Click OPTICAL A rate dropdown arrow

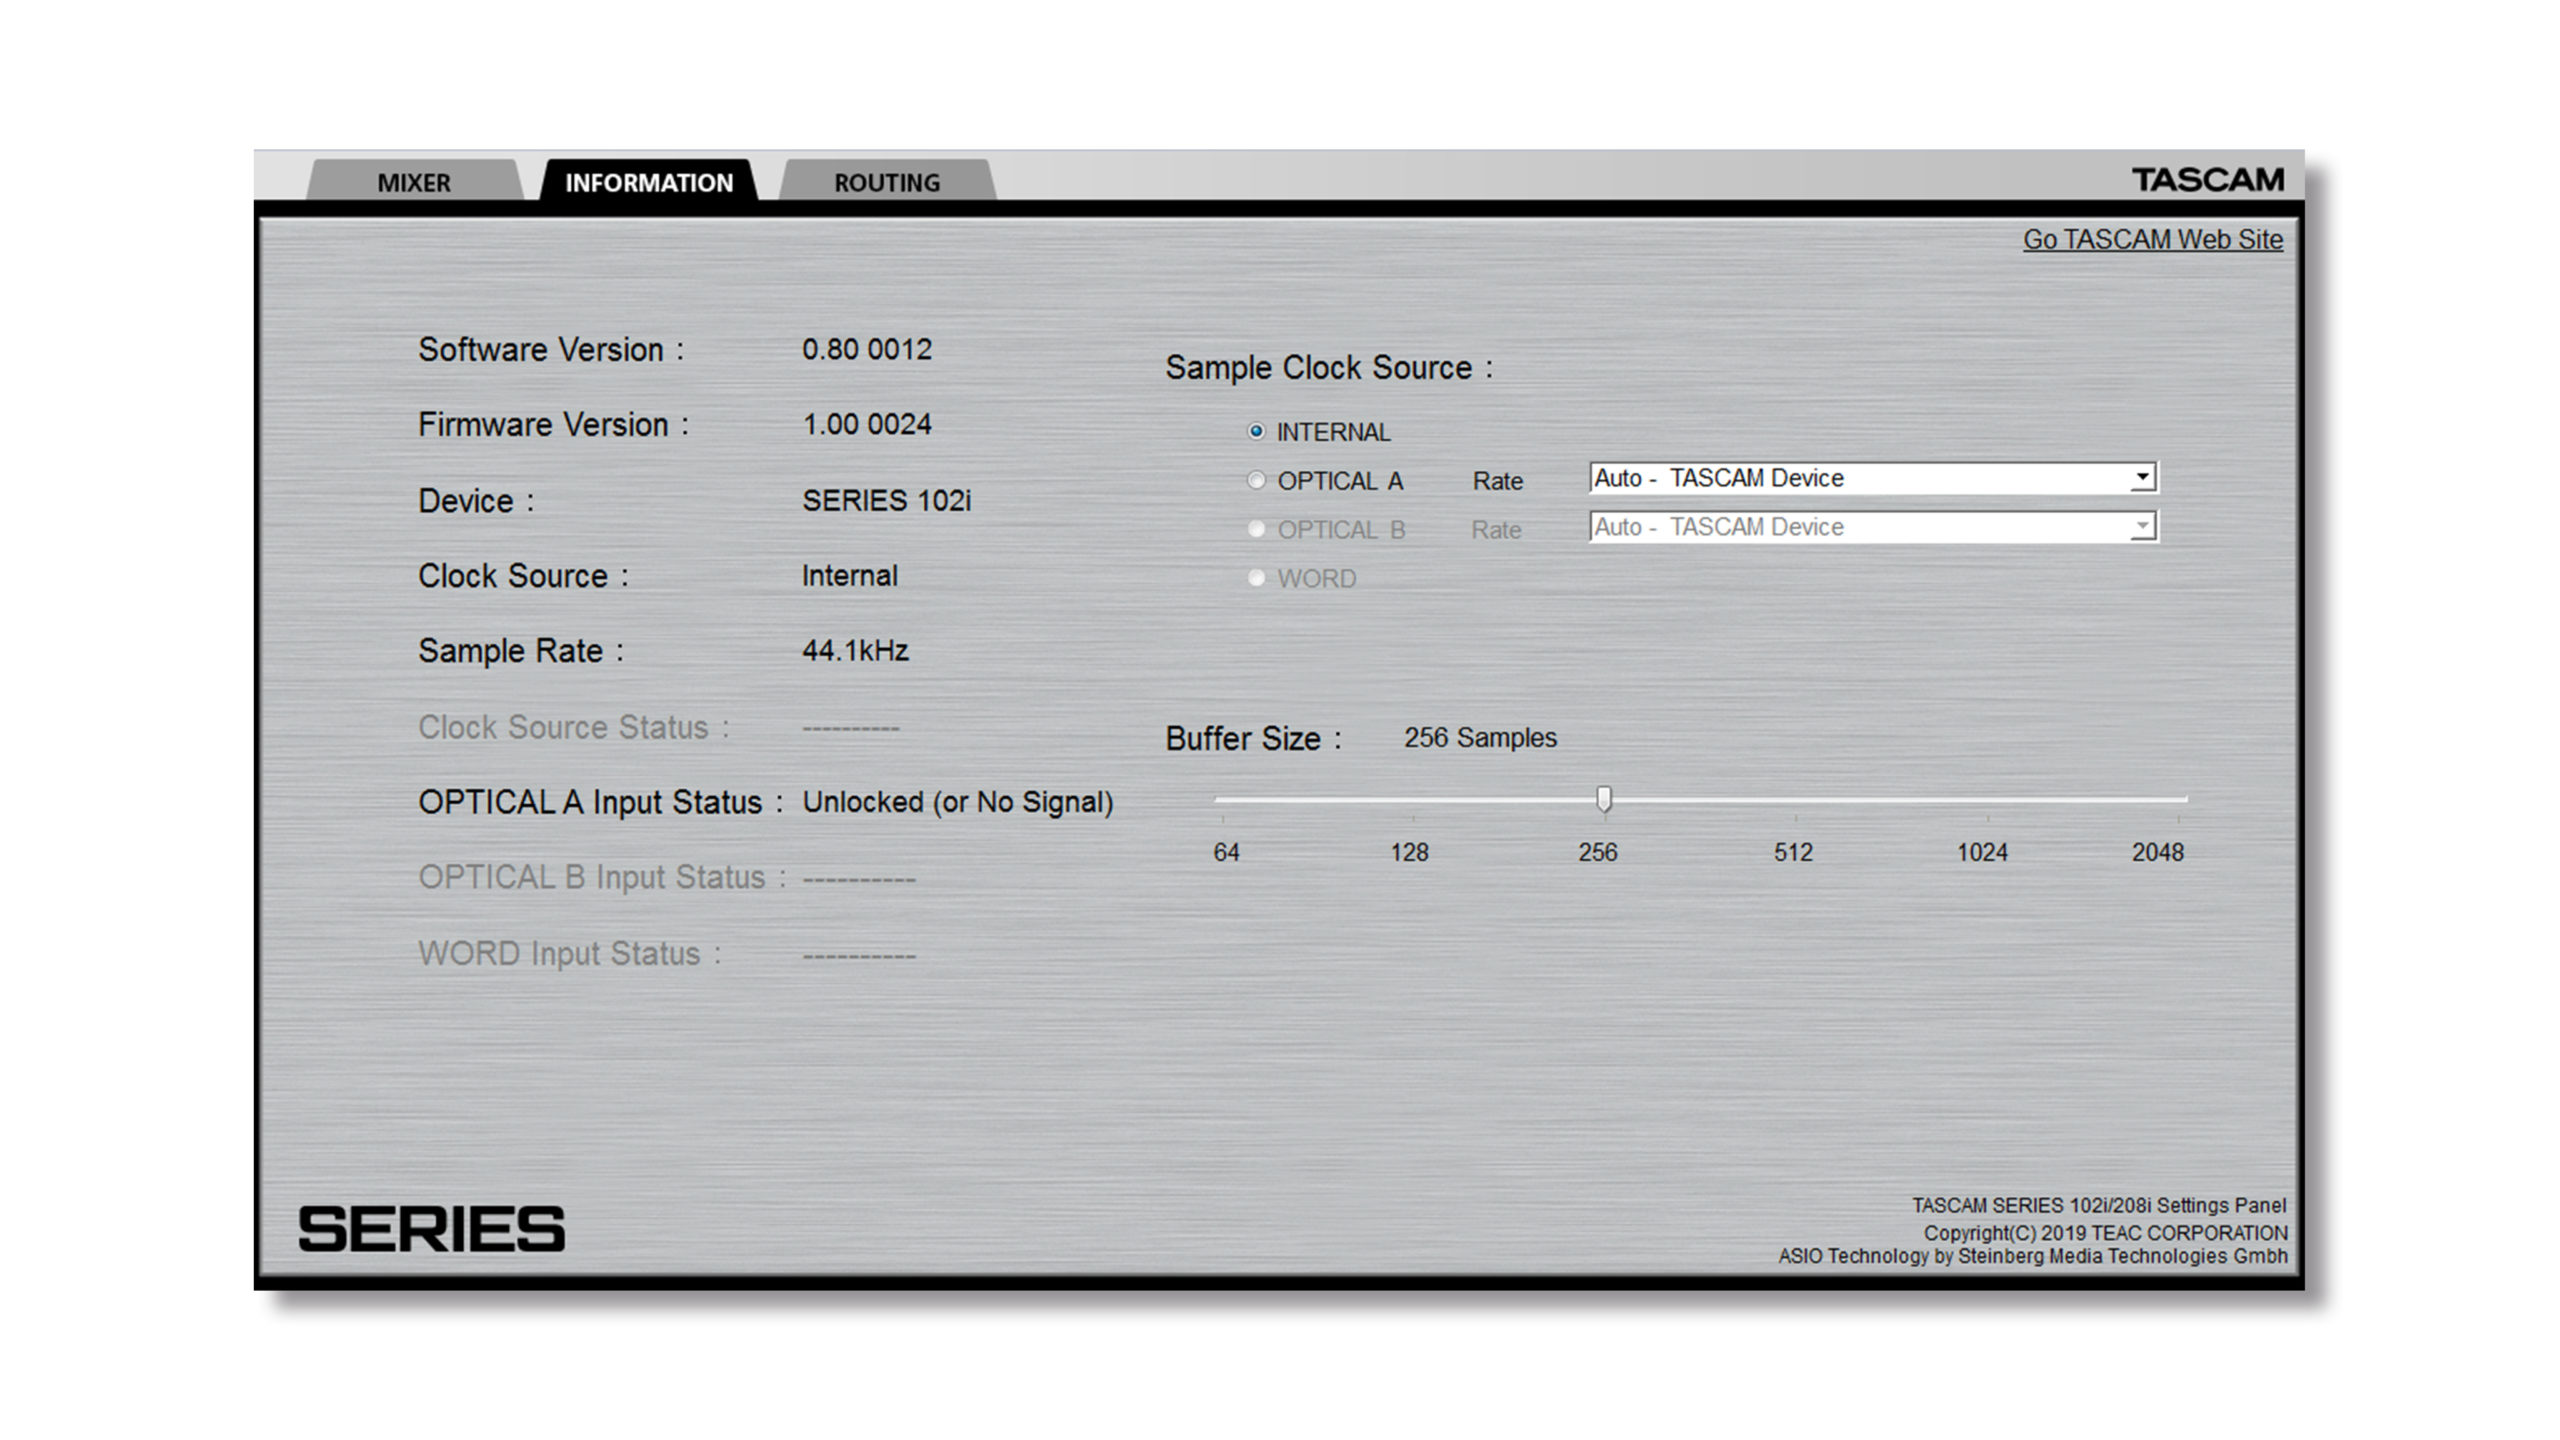(2142, 478)
